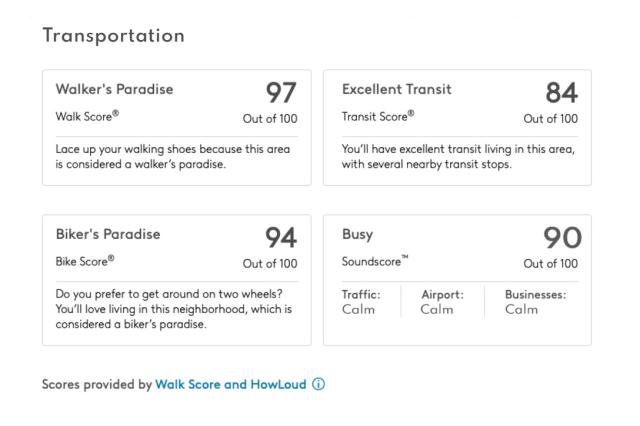Click the 94 bike score number
The width and height of the screenshot is (640, 426).
pos(281,240)
